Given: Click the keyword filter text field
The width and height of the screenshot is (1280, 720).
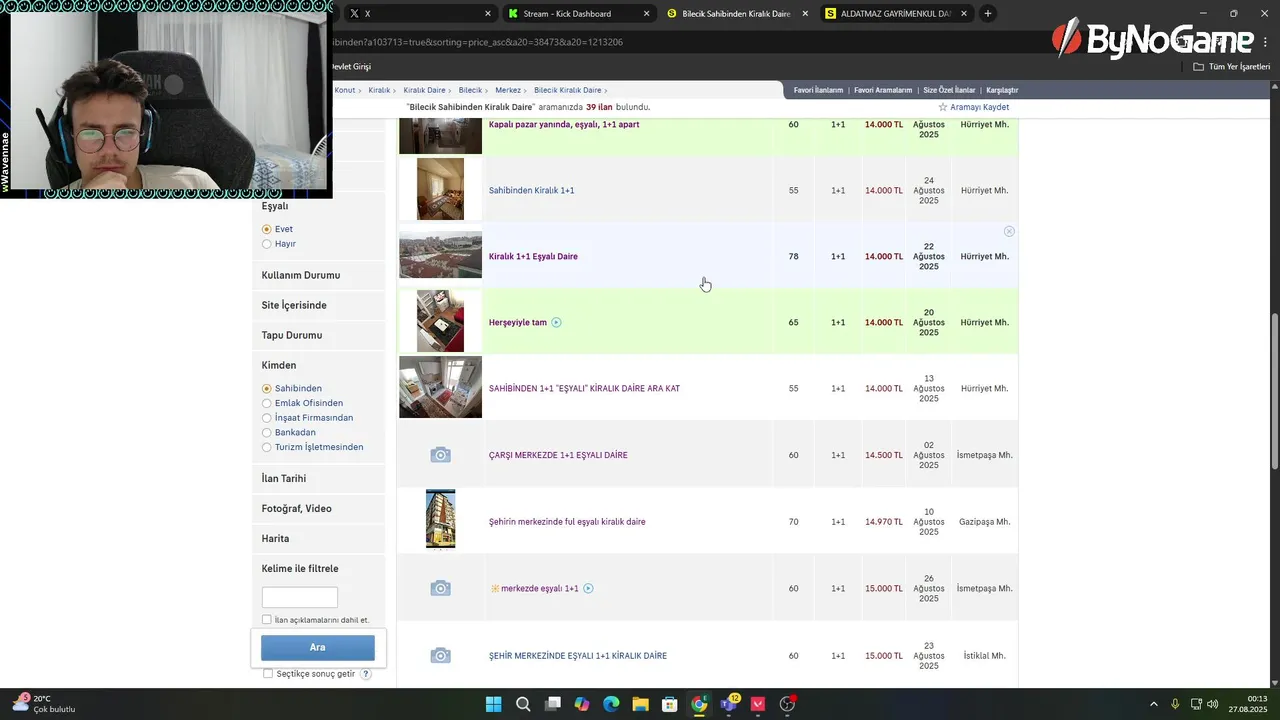Looking at the screenshot, I should coord(300,597).
